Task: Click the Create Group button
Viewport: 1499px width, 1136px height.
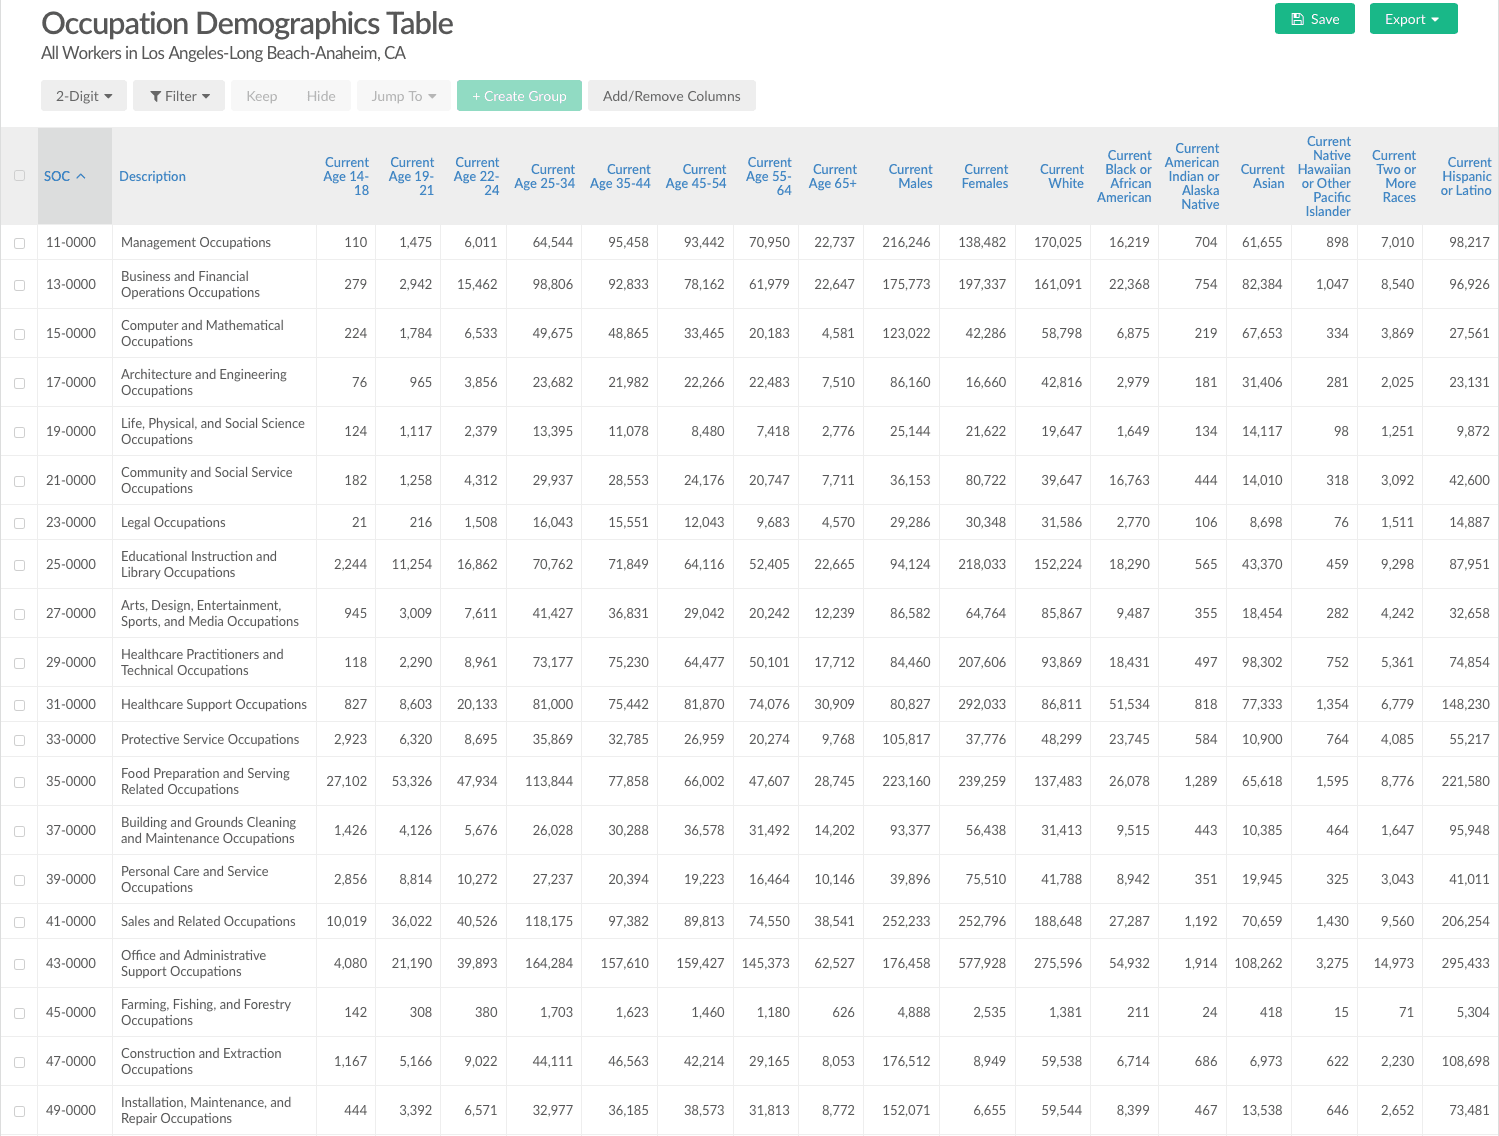Action: [x=519, y=96]
